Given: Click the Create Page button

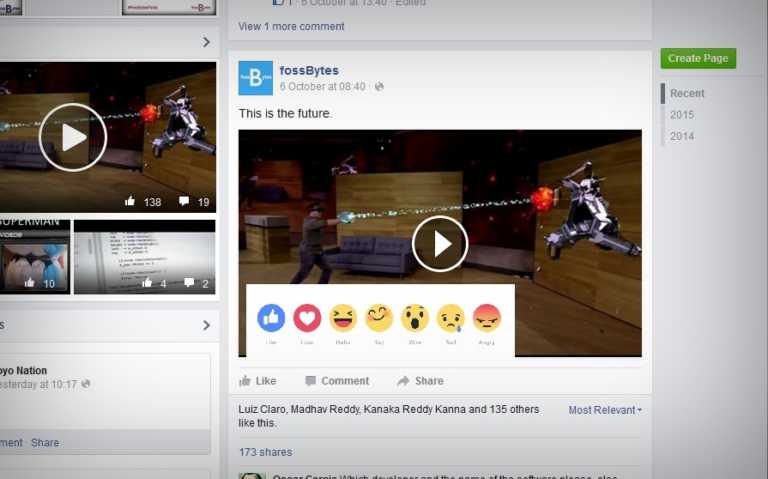Looking at the screenshot, I should click(x=698, y=58).
